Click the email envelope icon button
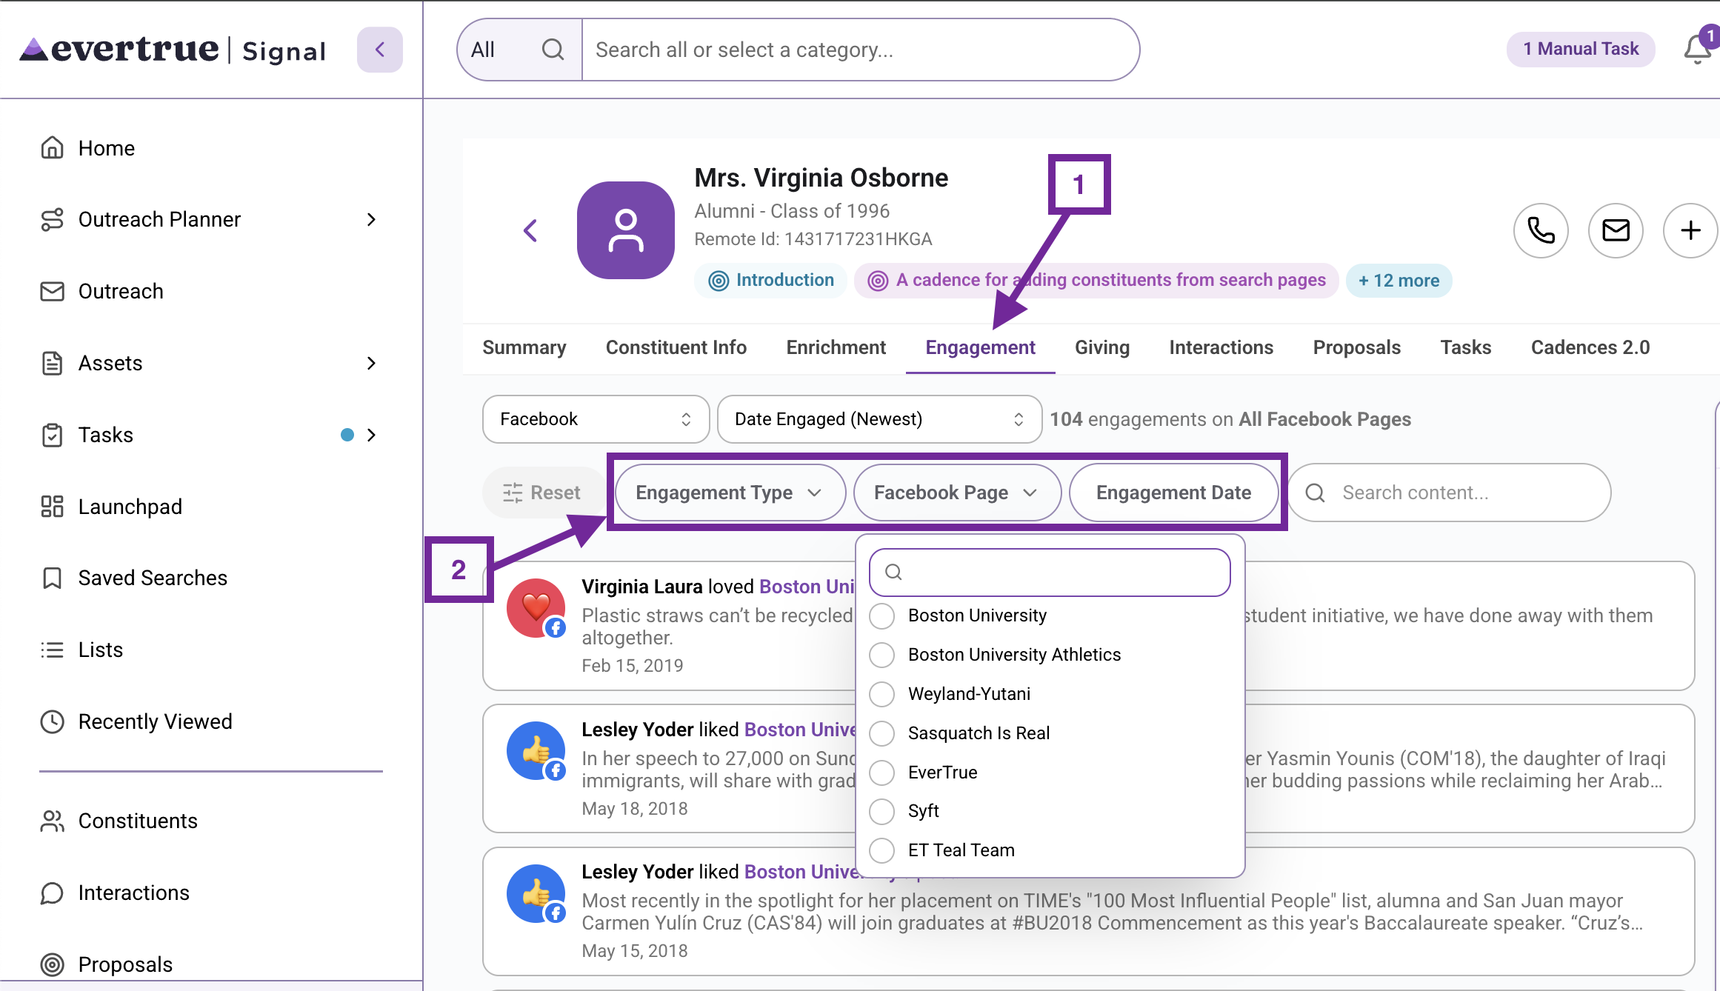This screenshot has height=991, width=1720. [x=1616, y=230]
